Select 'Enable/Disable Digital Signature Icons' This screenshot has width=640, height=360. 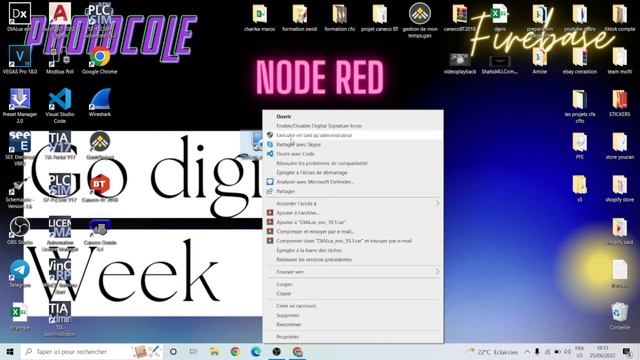(x=353, y=126)
